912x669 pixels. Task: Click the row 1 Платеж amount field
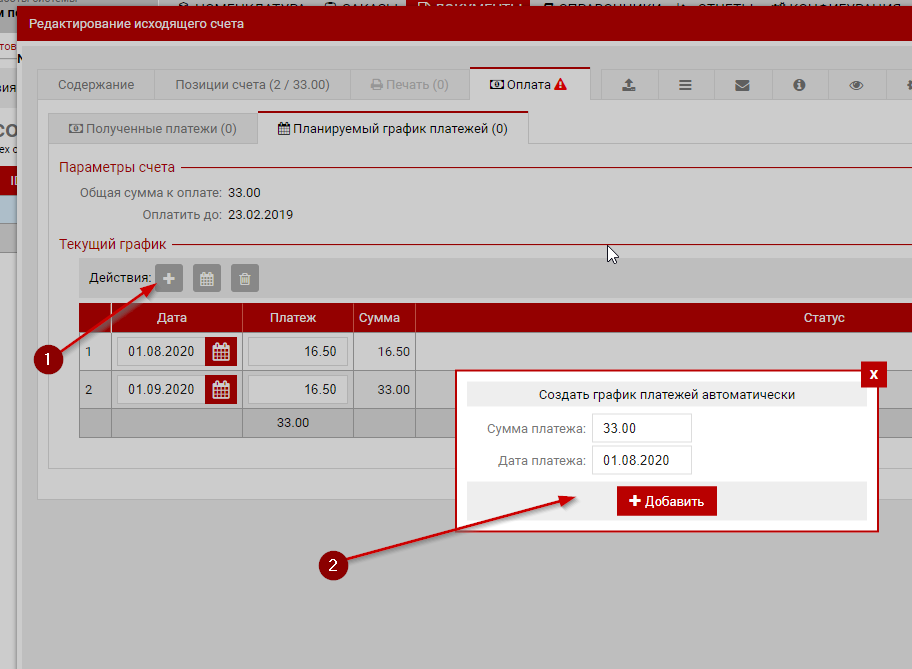point(298,352)
